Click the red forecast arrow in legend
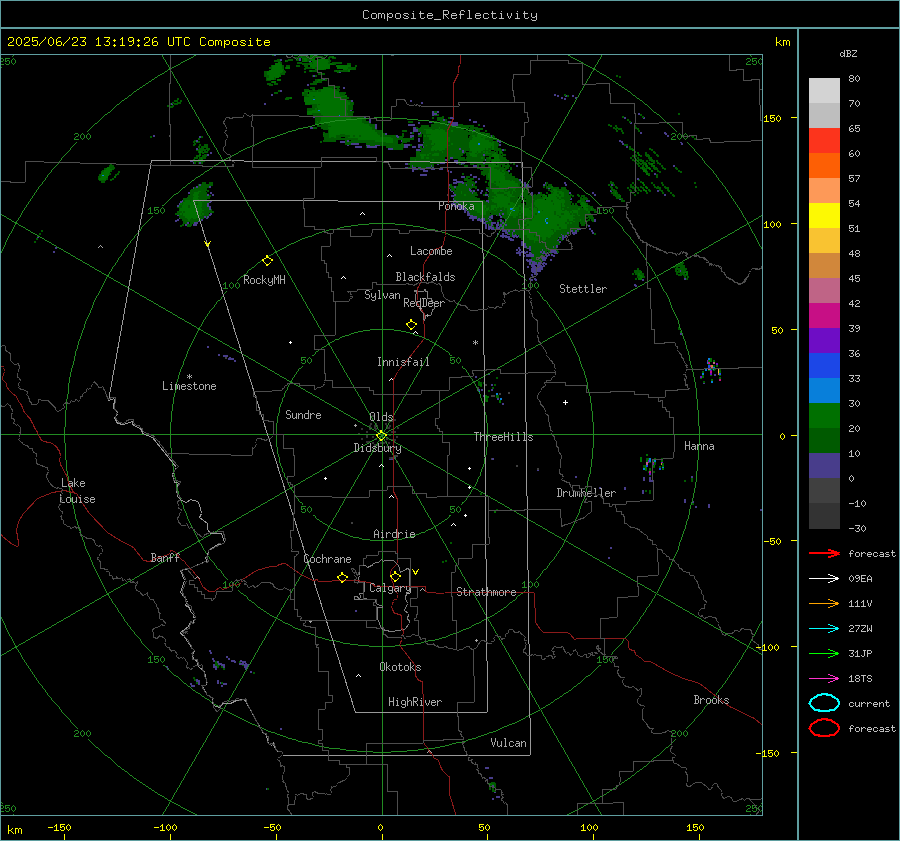This screenshot has height=841, width=900. coord(824,553)
